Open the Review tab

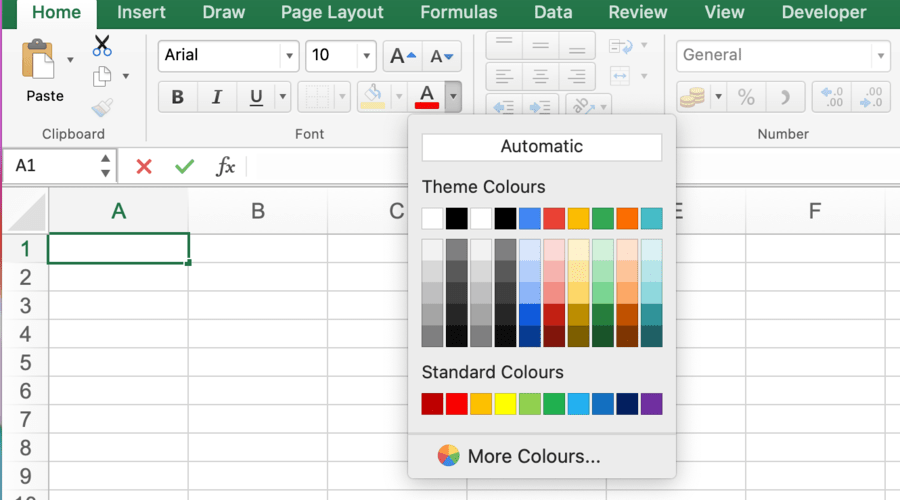tap(638, 13)
